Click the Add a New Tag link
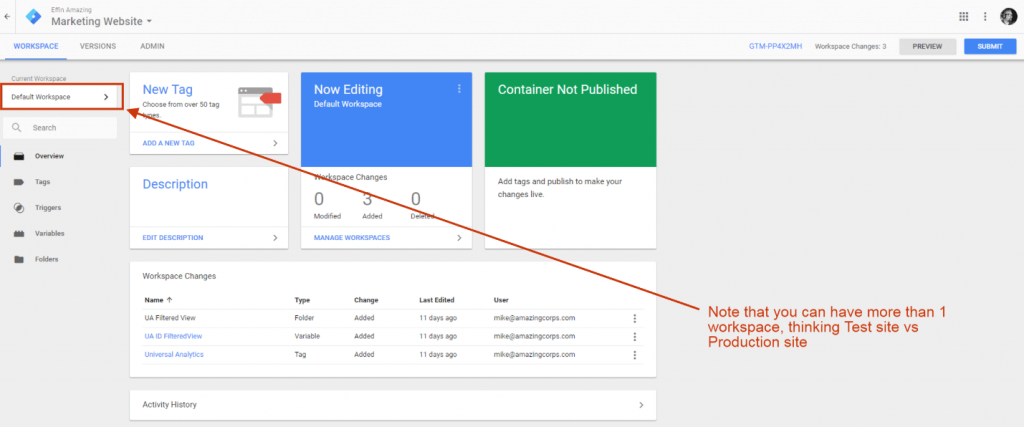 click(x=168, y=142)
